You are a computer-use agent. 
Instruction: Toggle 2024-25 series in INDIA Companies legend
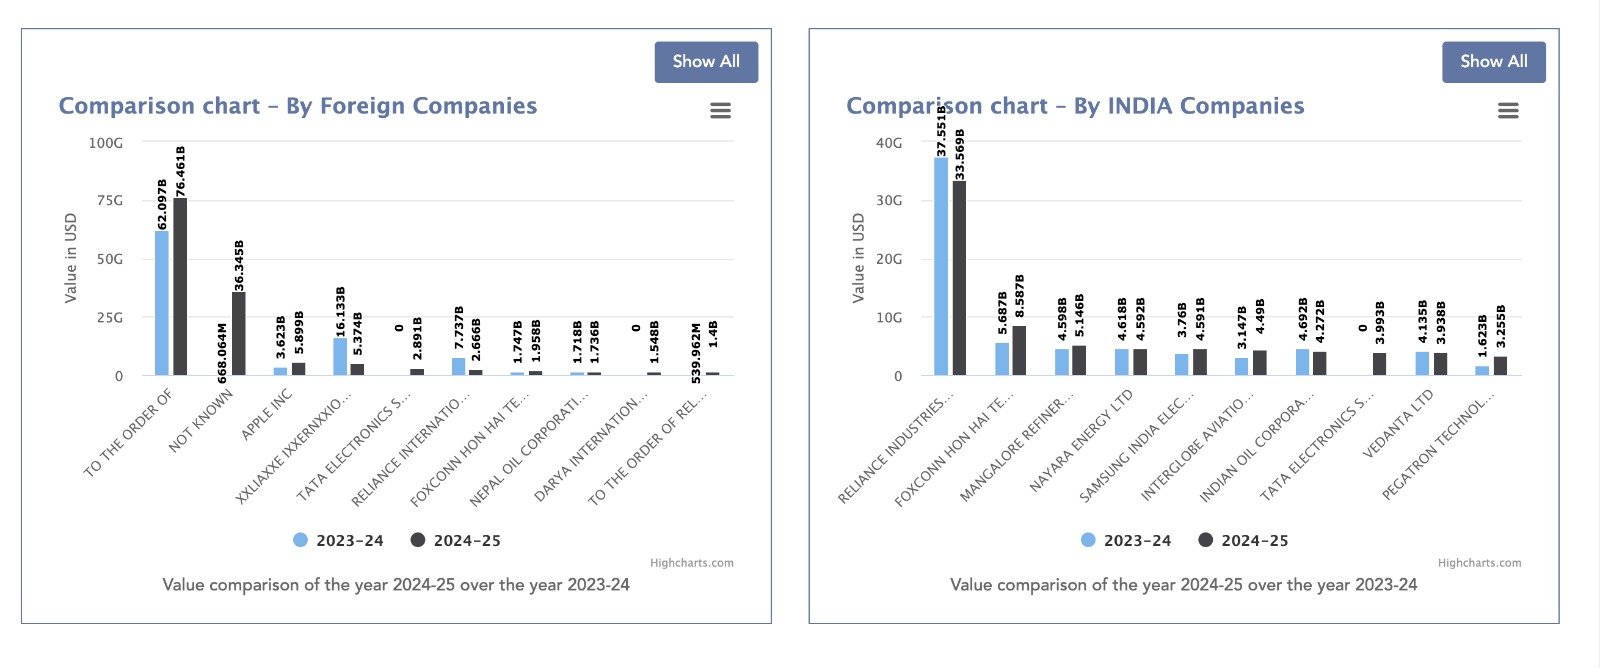tap(1243, 540)
